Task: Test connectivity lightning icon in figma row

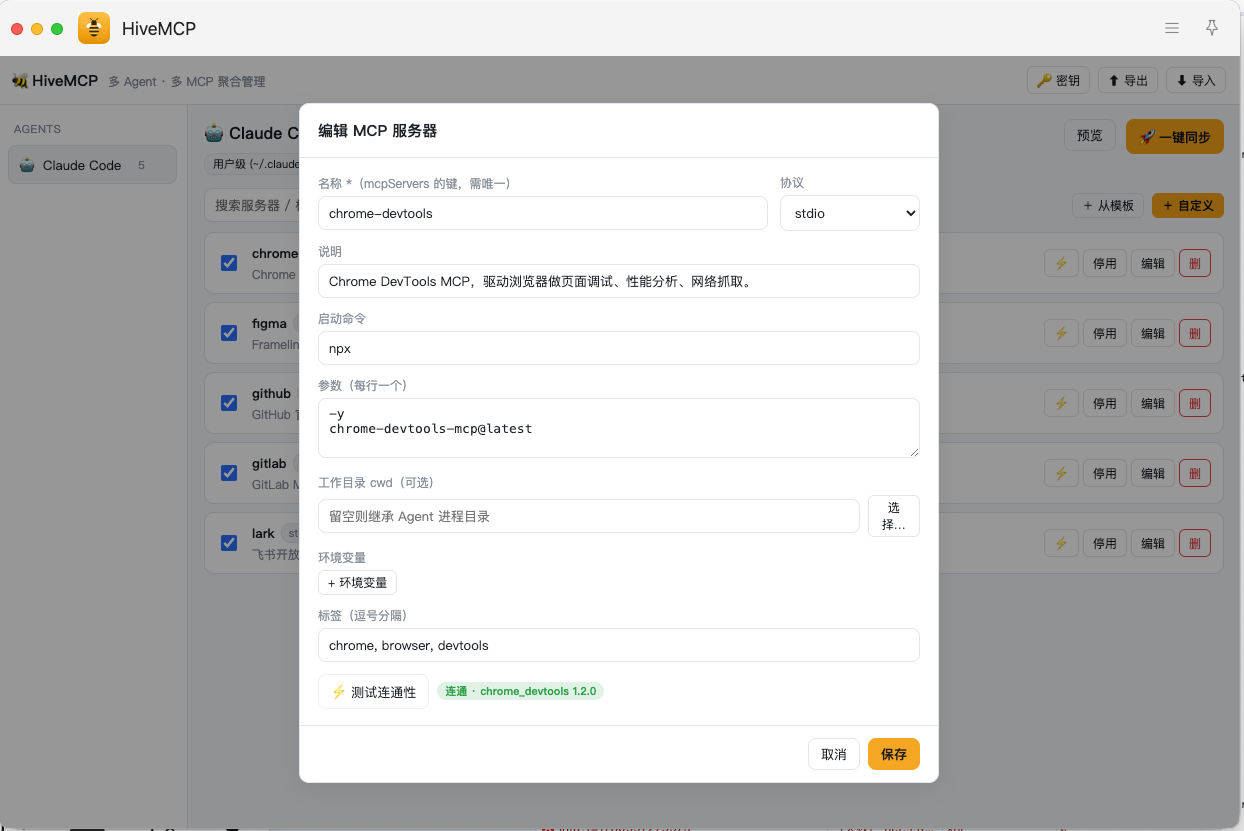Action: 1061,333
